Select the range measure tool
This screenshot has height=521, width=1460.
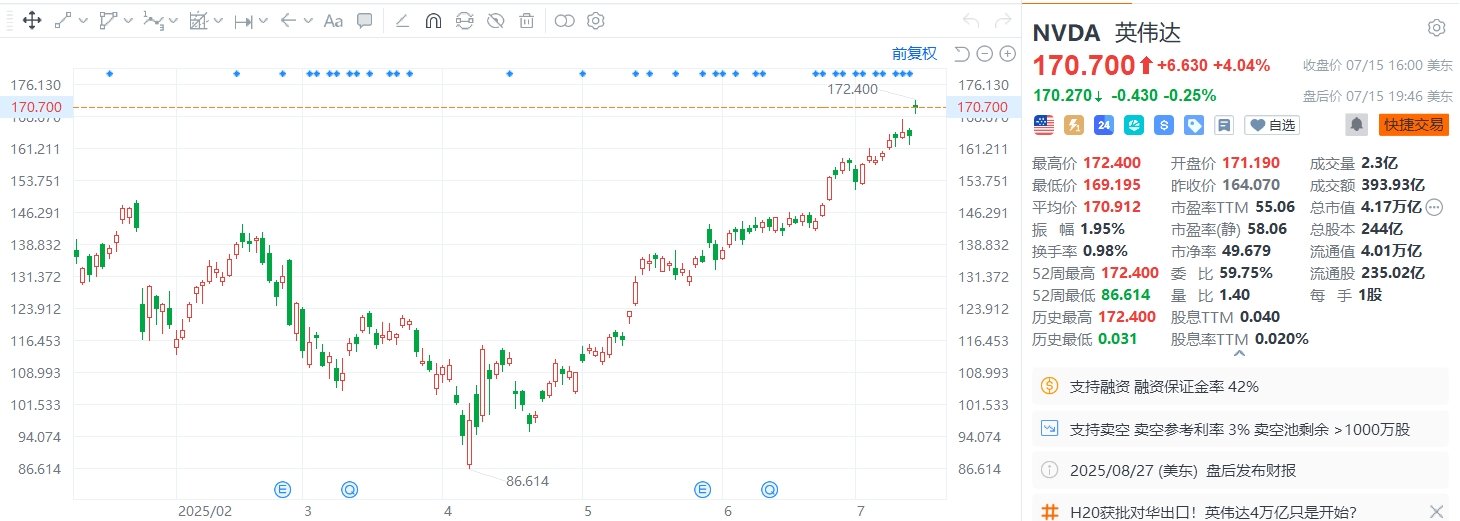(x=243, y=20)
